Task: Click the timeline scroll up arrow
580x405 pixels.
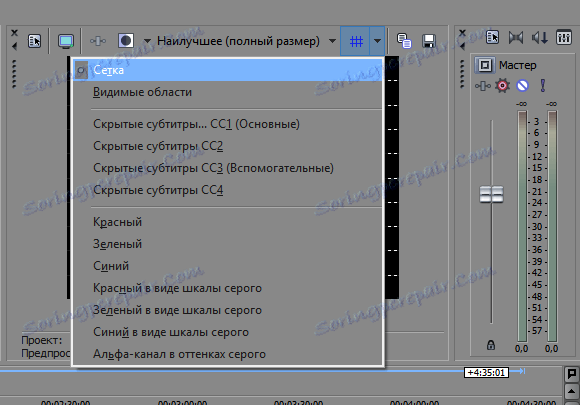Action: pos(571,391)
